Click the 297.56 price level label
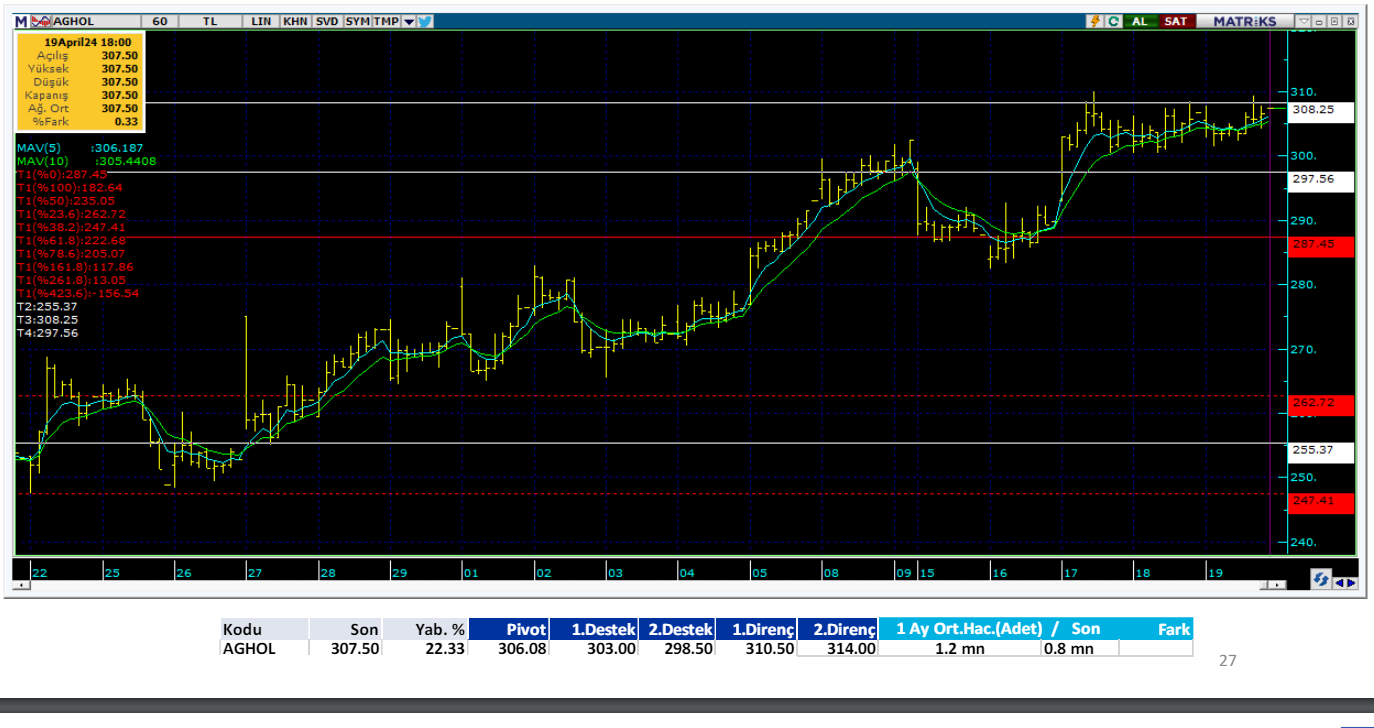 click(1320, 180)
